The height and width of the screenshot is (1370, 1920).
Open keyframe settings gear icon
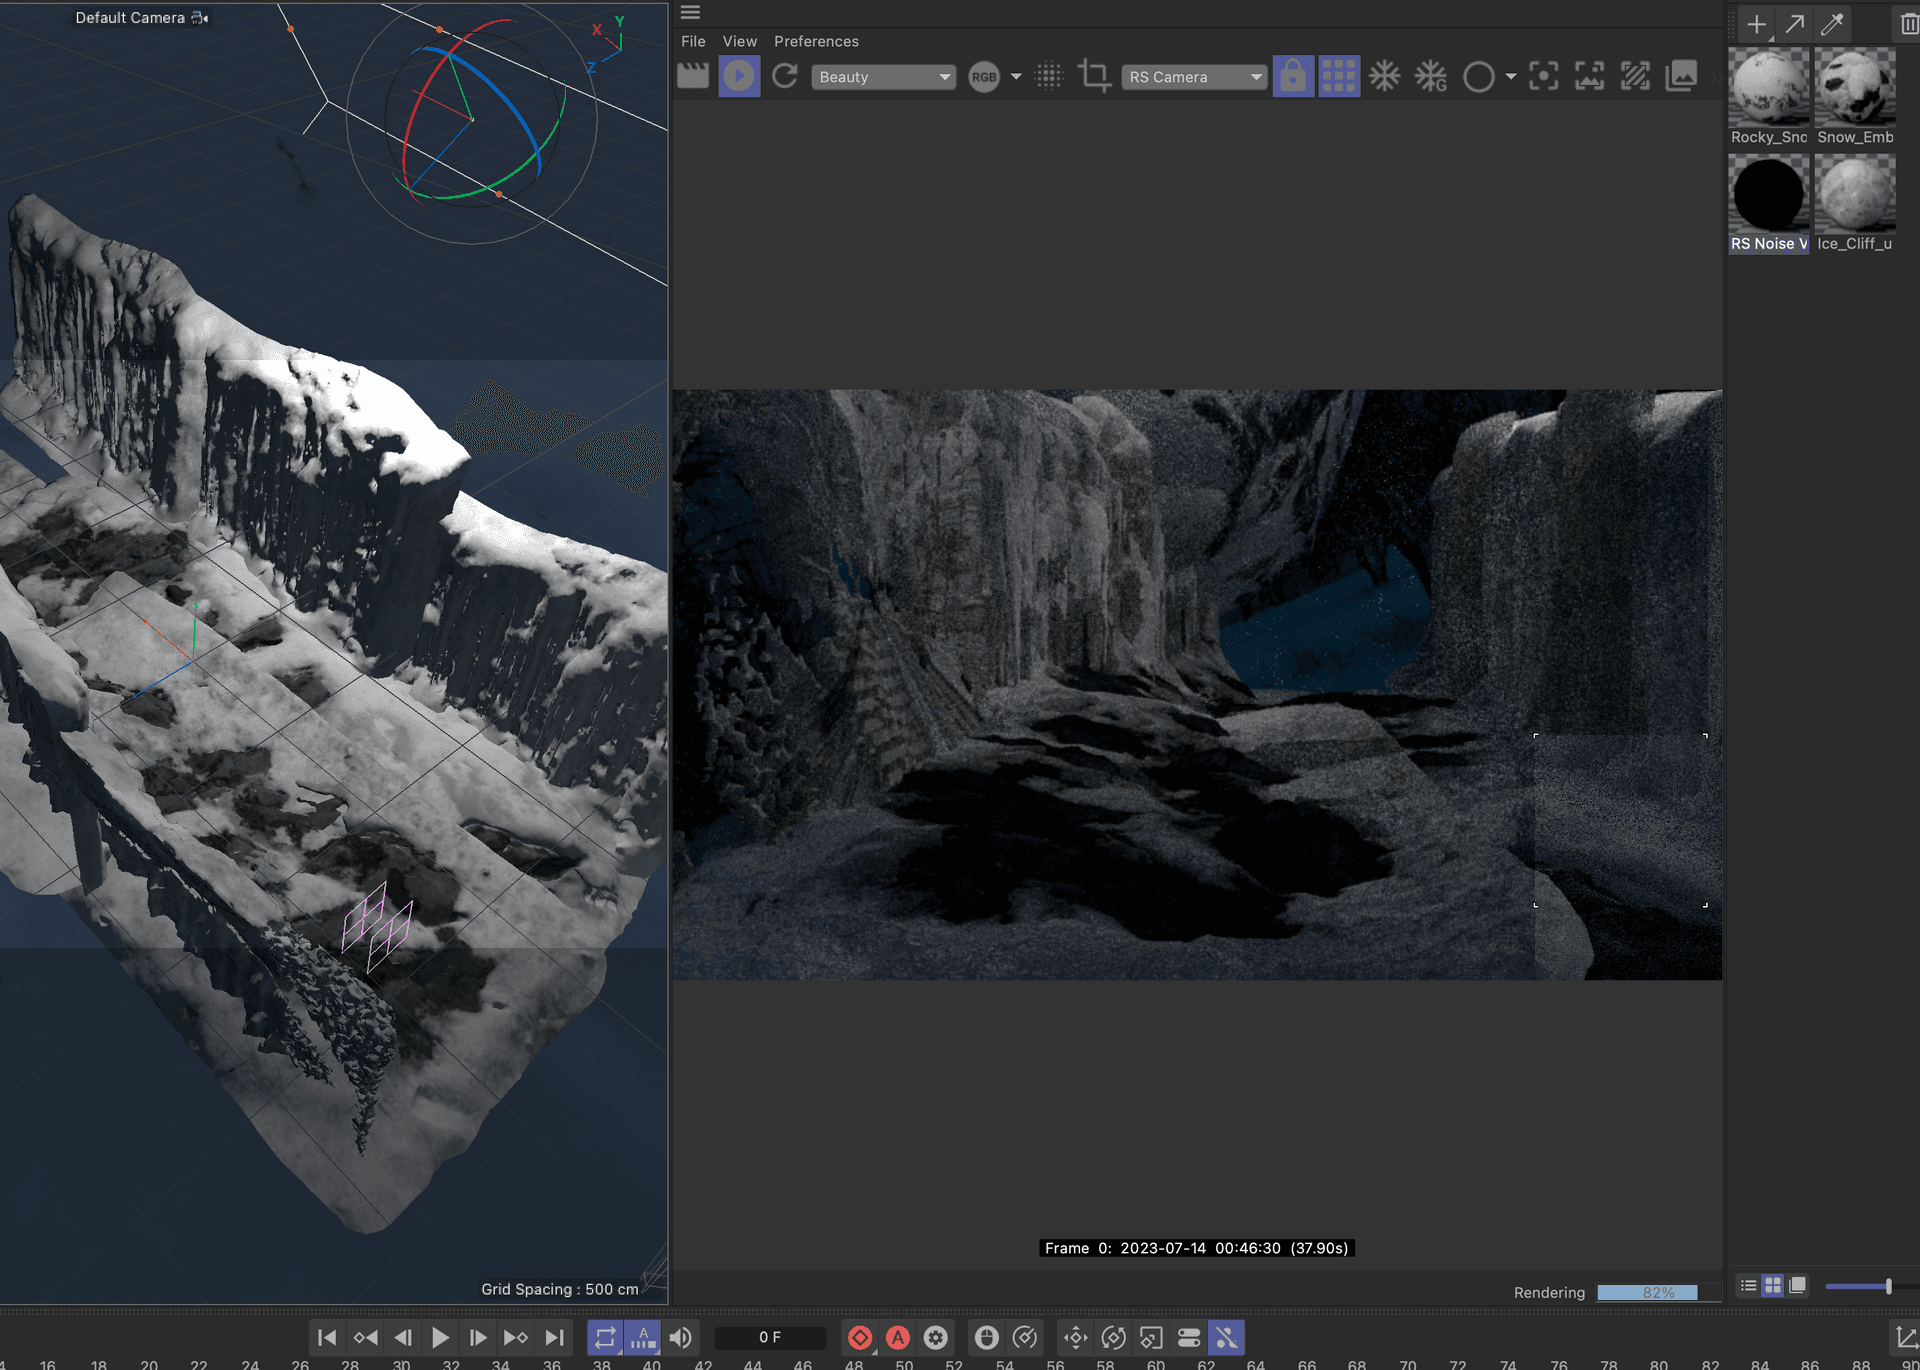936,1338
